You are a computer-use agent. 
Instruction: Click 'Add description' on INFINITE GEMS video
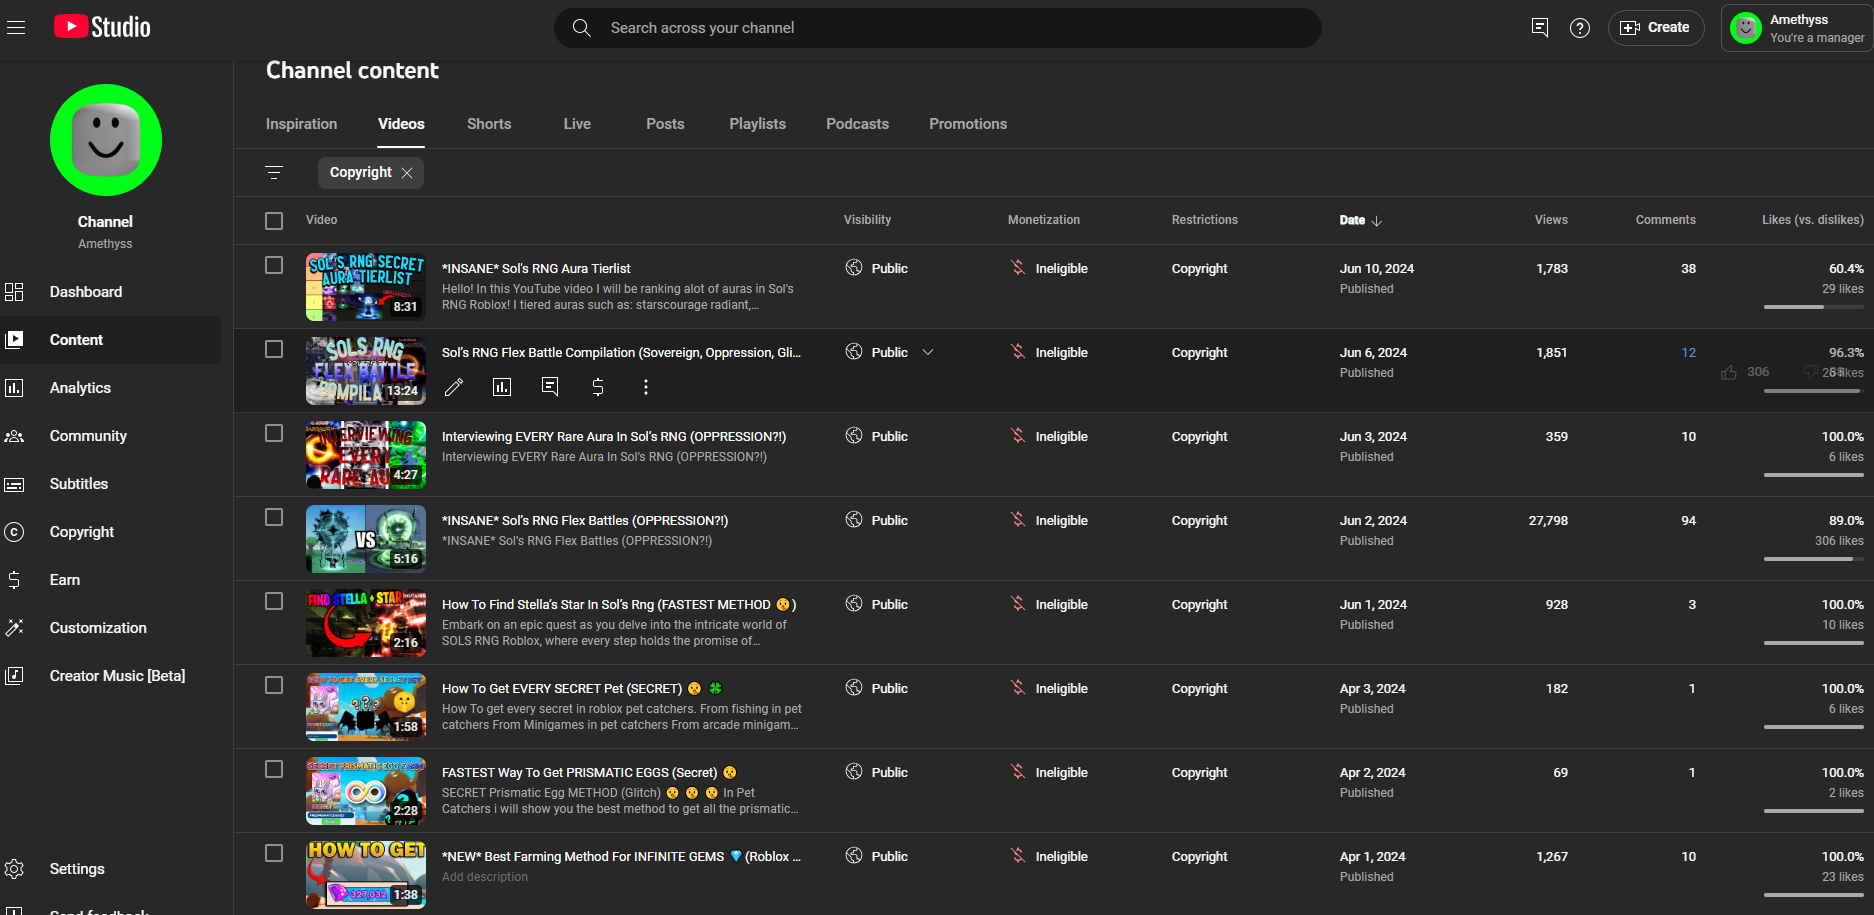485,877
